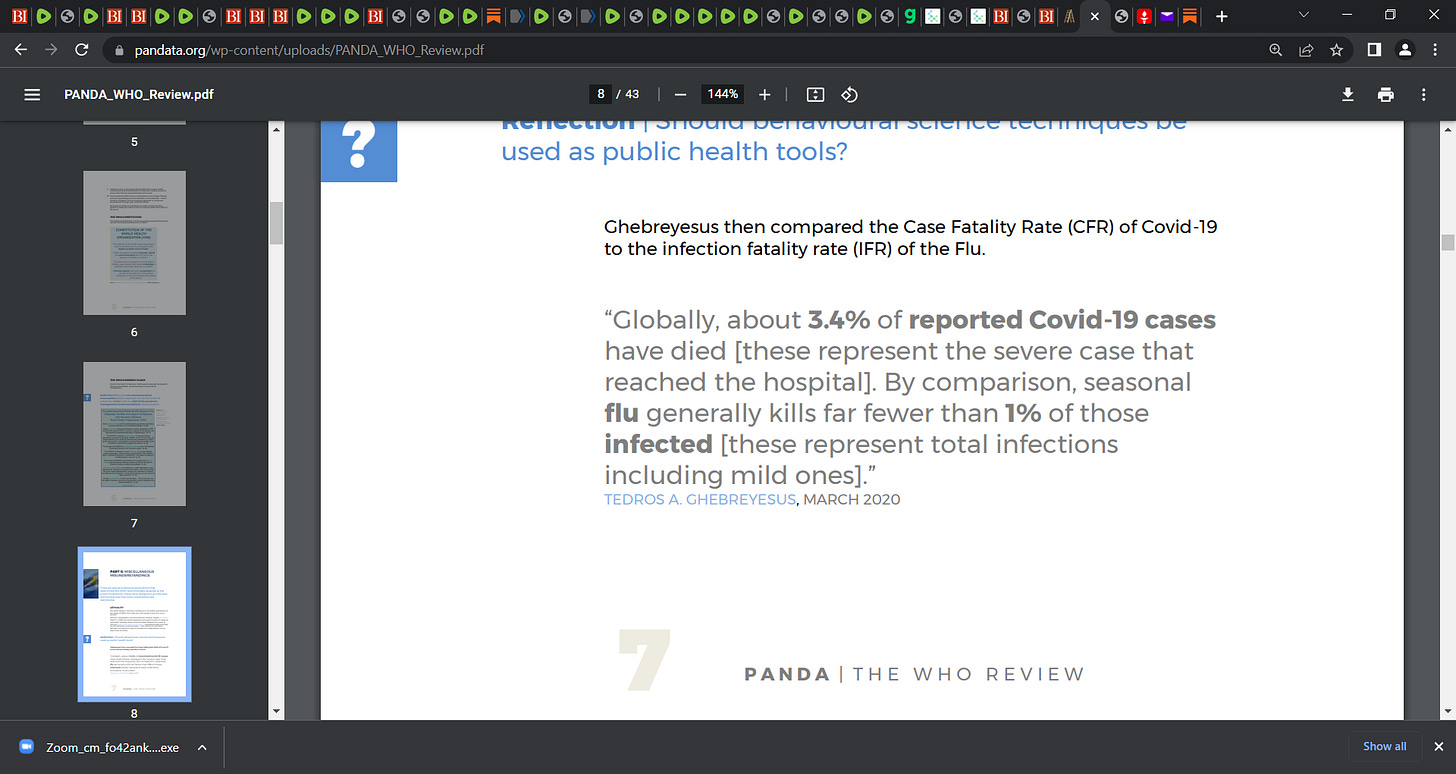This screenshot has height=774, width=1456.
Task: Bookmark this tab with the star
Action: point(1336,49)
